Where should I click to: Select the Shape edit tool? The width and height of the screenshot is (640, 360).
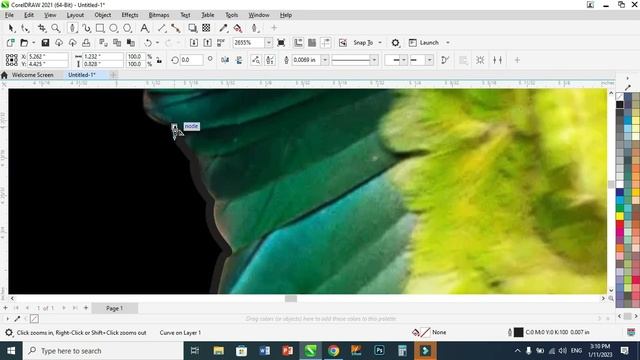(x=25, y=28)
